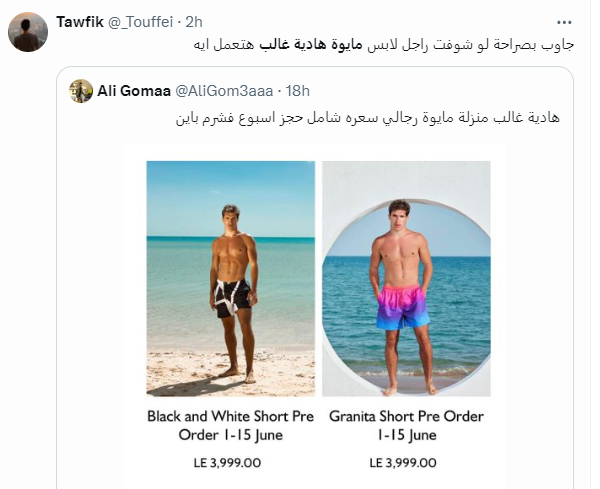Click the pink-blue gradient shorts on the right model
This screenshot has width=600, height=489.
pos(403,305)
